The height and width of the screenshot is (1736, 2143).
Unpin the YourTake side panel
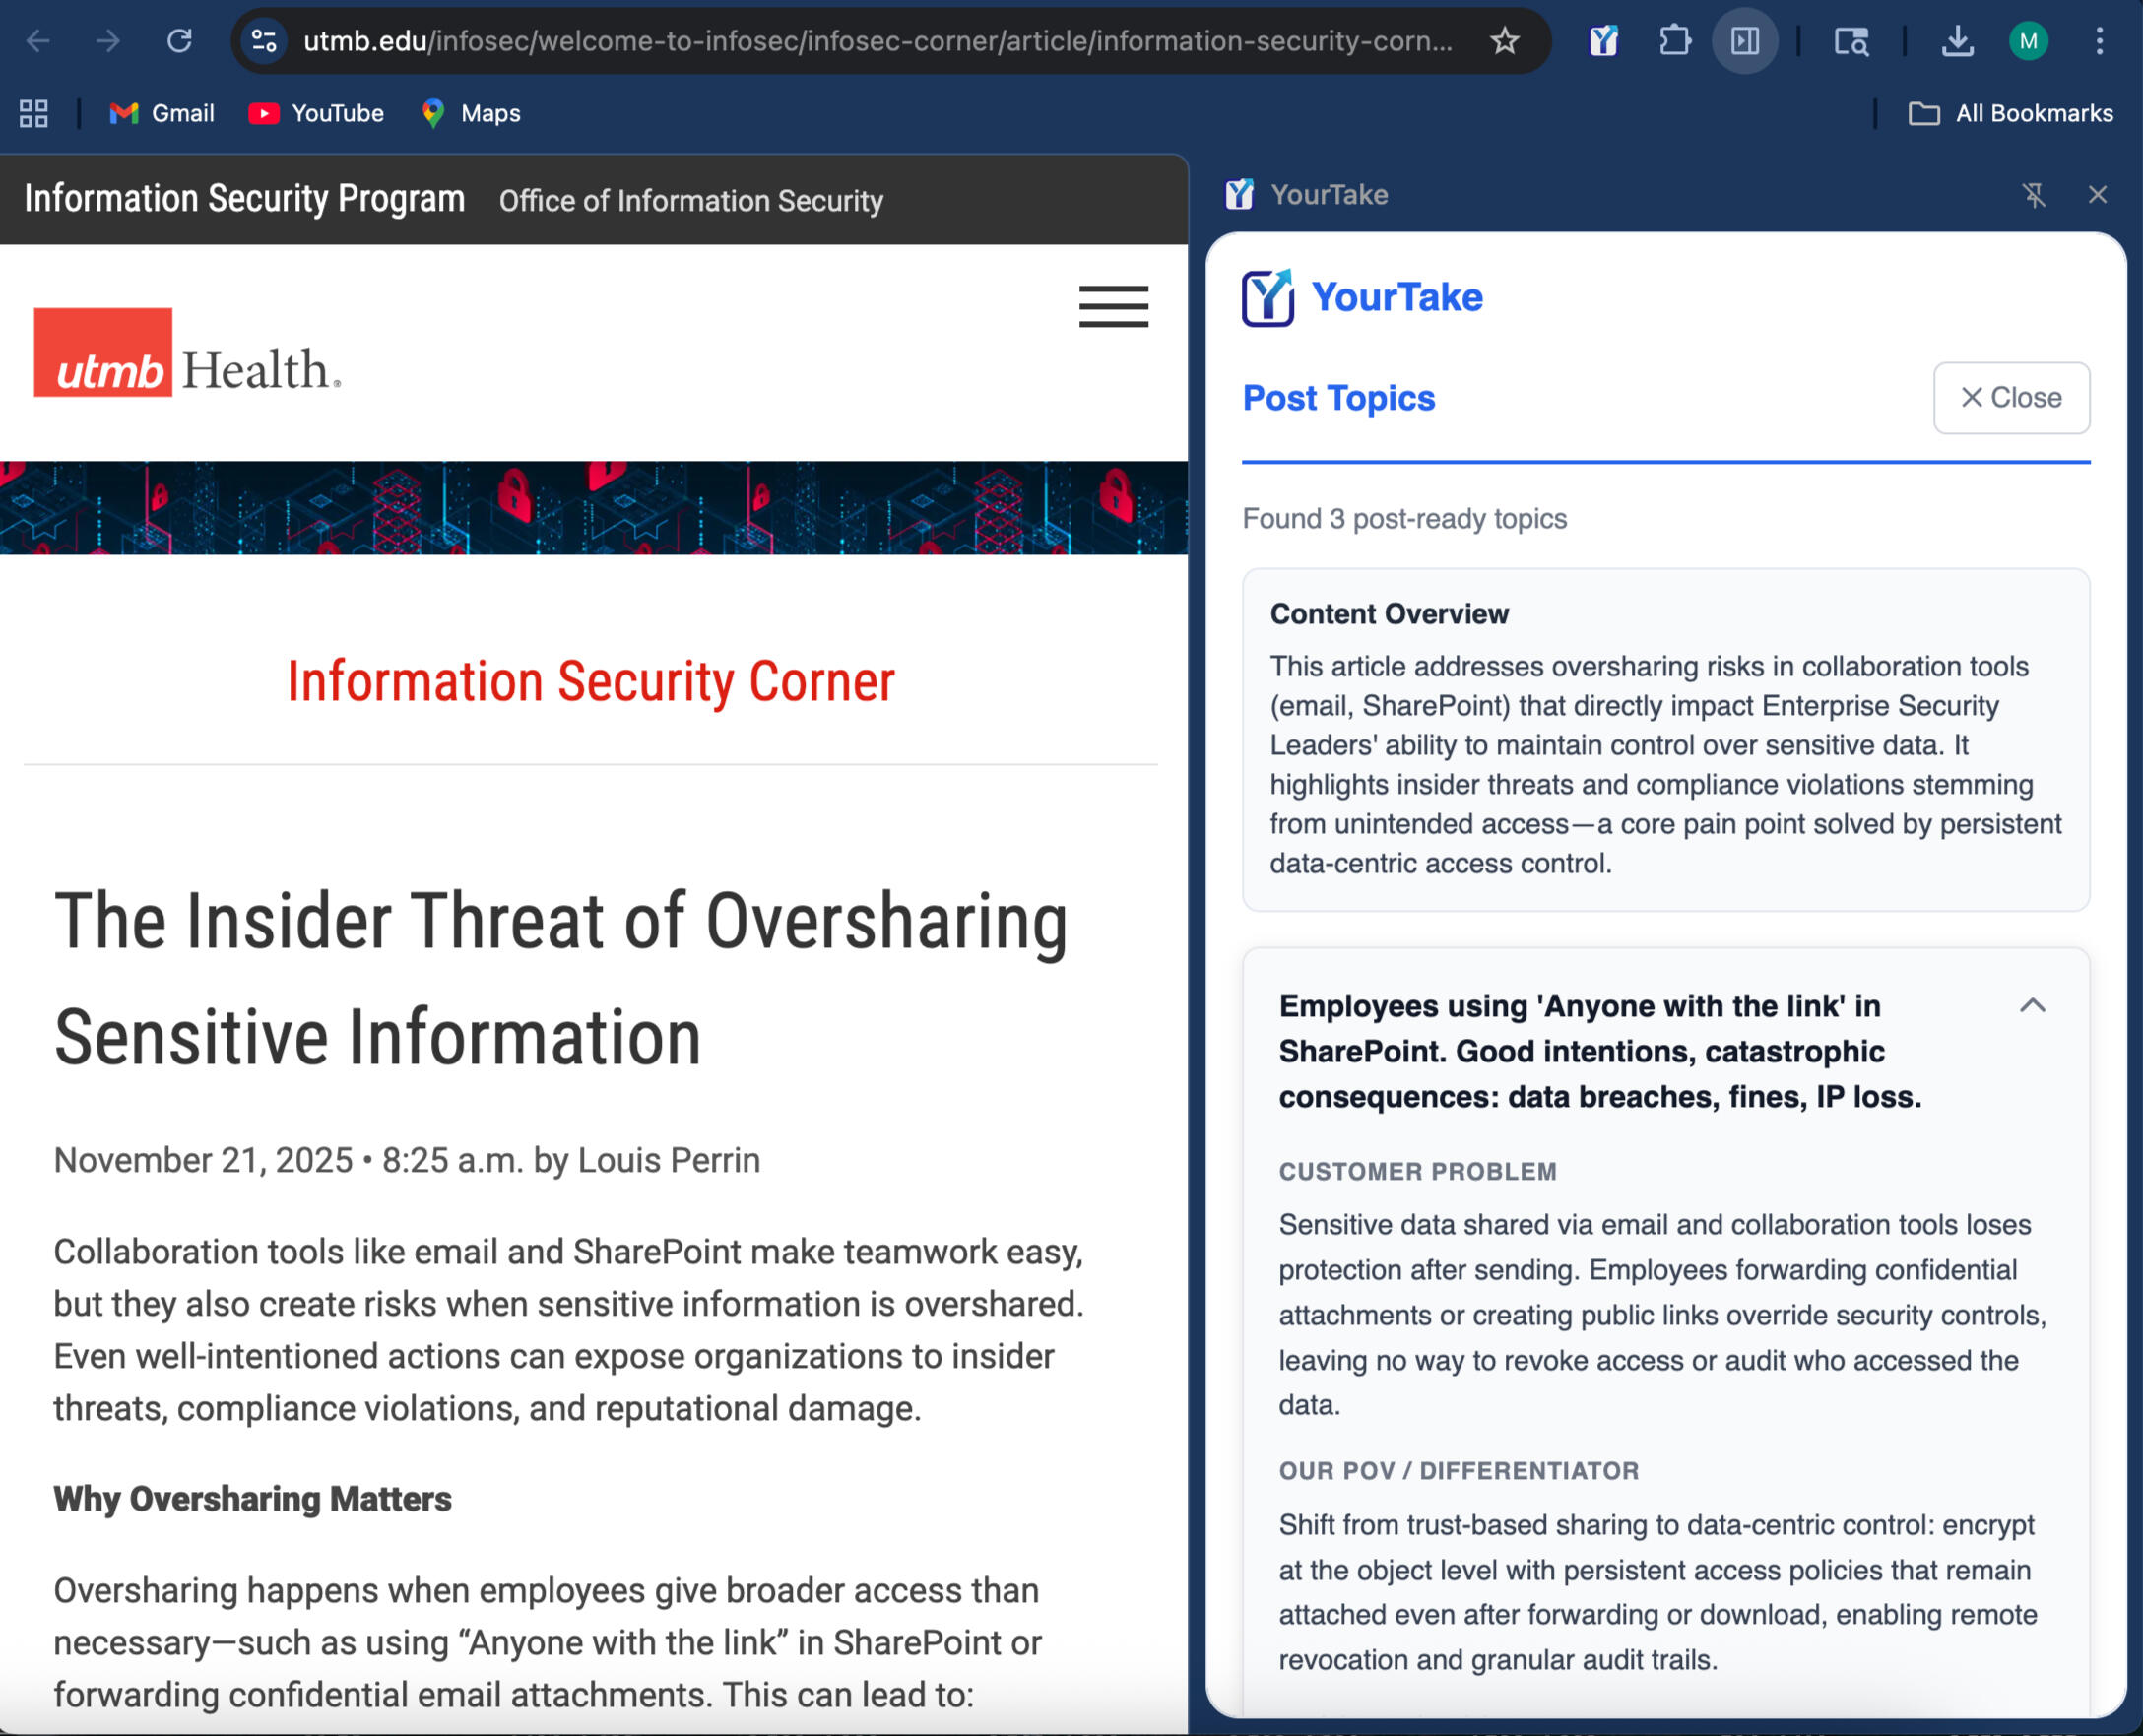click(2033, 195)
